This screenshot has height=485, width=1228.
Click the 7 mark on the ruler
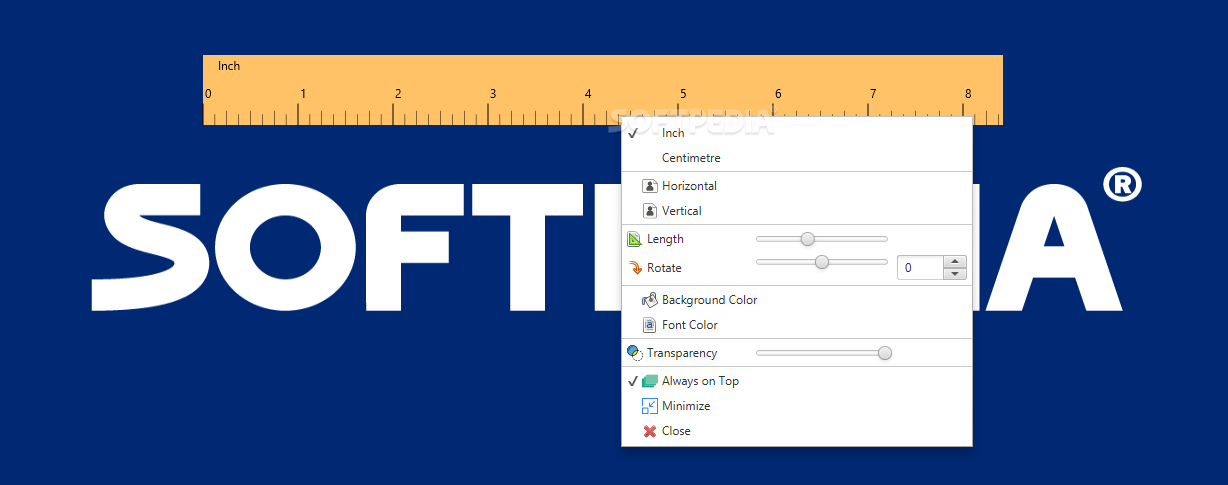pyautogui.click(x=872, y=94)
